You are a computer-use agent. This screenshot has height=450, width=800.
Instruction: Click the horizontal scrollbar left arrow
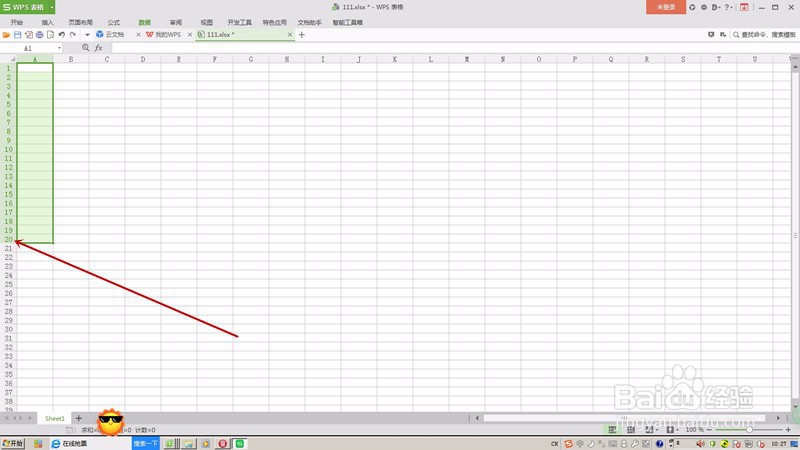pyautogui.click(x=477, y=418)
